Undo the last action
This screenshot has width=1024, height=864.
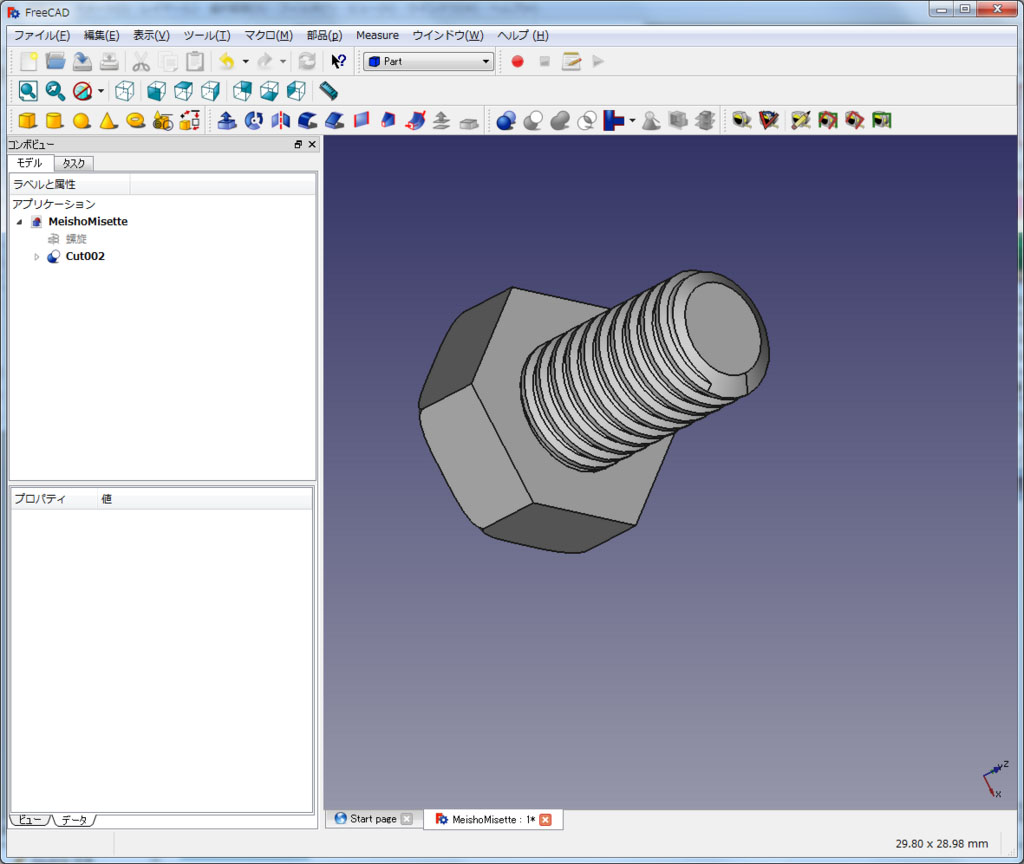click(x=227, y=61)
